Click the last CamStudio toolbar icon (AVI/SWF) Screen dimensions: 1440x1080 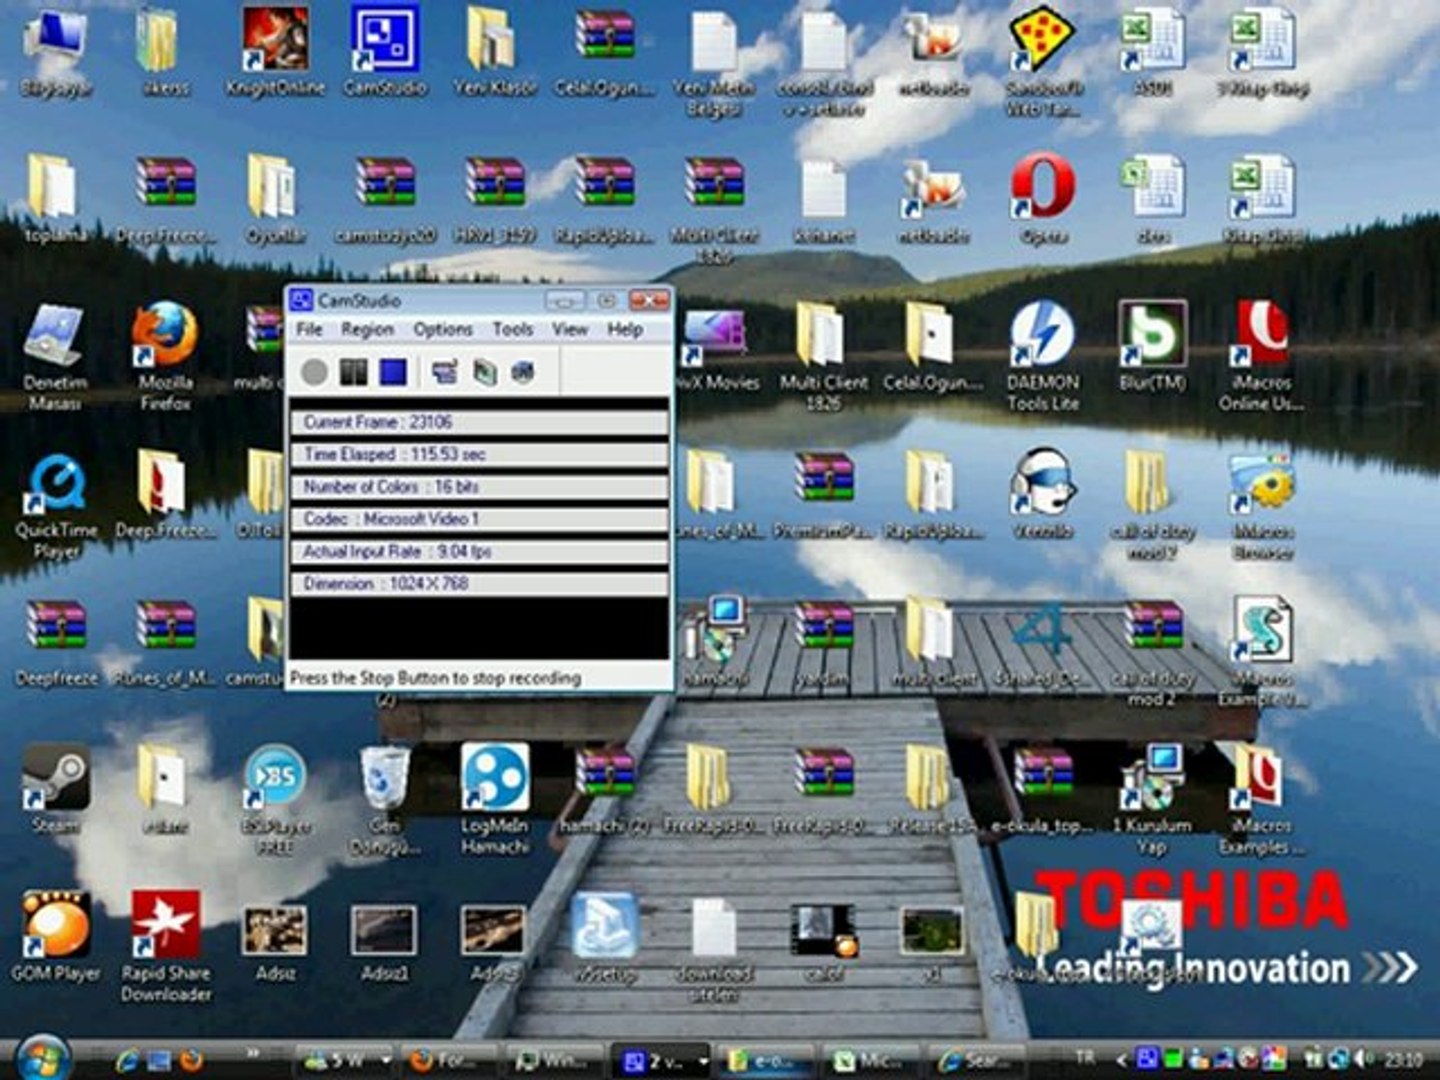(522, 373)
